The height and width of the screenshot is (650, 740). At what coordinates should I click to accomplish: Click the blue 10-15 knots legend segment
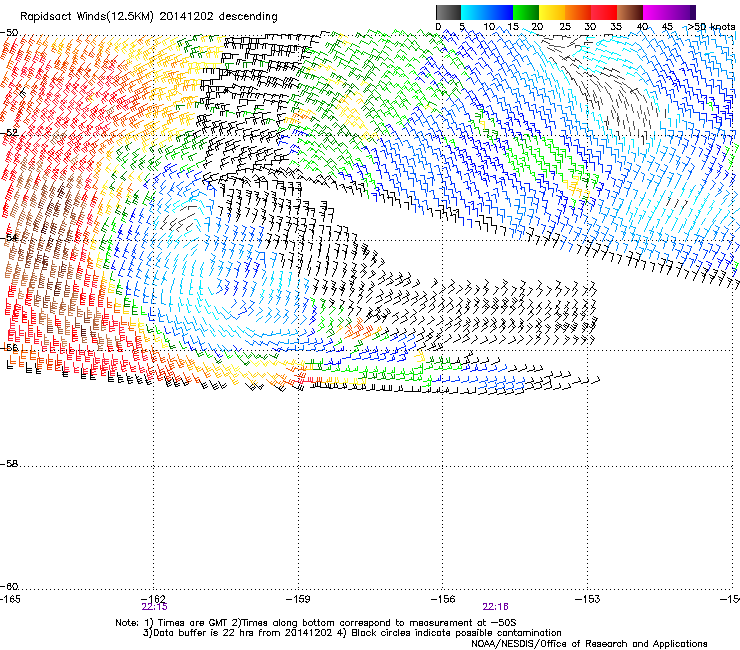[500, 12]
